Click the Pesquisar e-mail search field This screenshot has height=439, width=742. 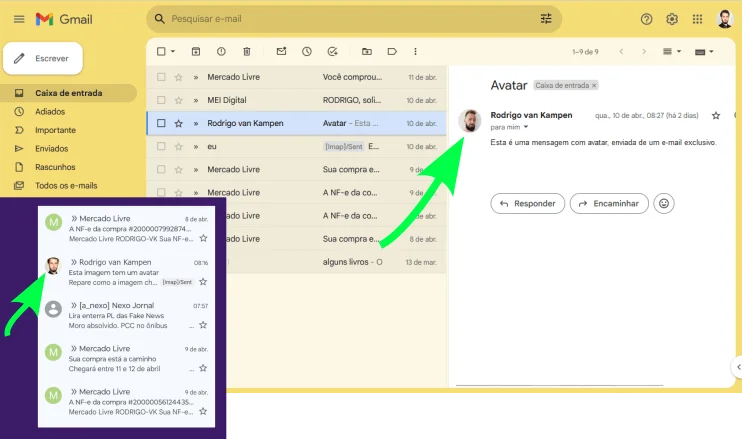click(354, 19)
